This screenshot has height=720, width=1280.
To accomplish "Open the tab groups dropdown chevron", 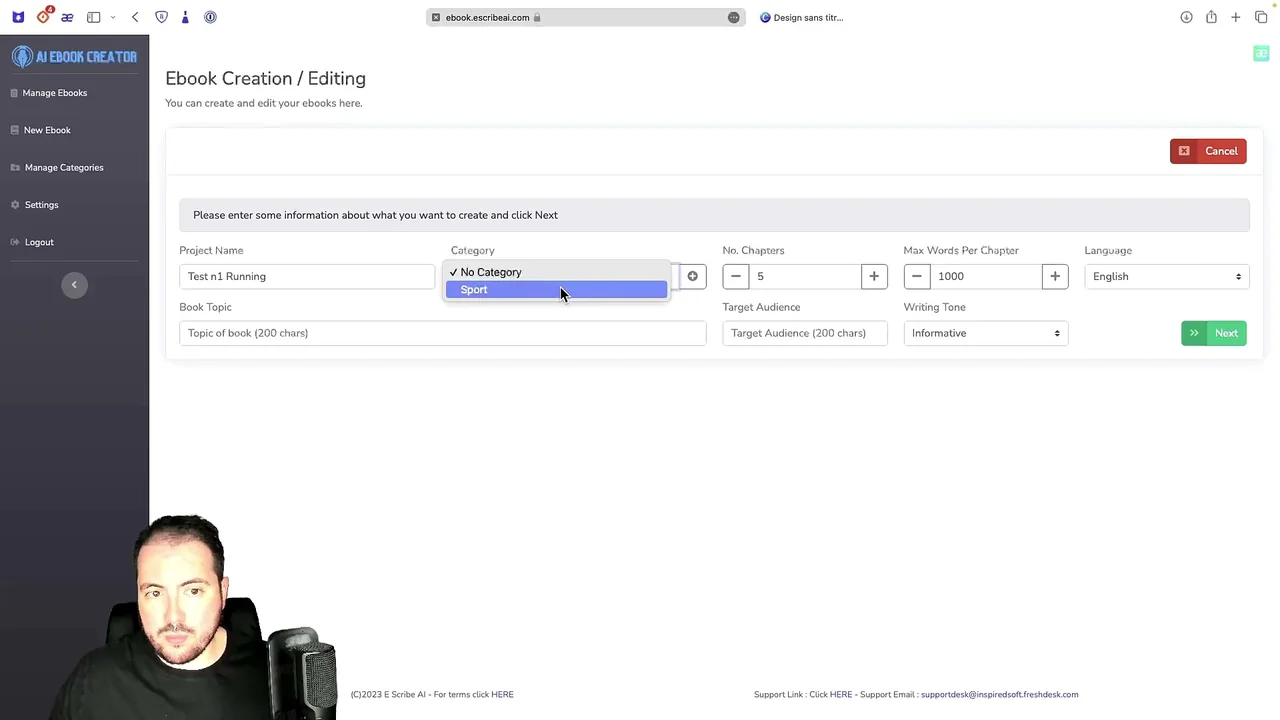I will tap(112, 17).
